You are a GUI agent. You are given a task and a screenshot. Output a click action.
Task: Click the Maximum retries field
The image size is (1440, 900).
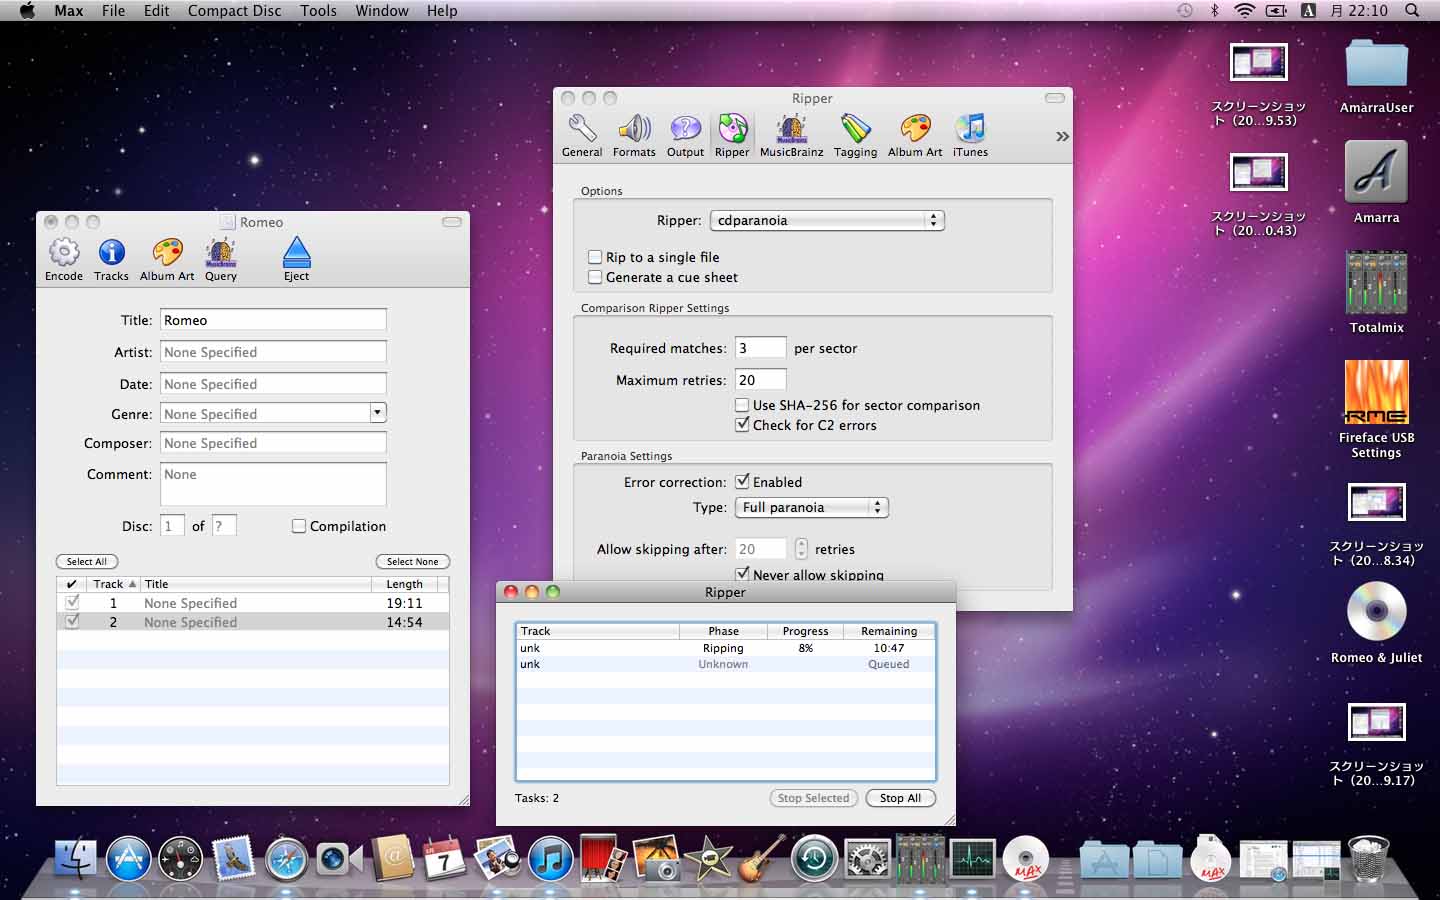[760, 380]
